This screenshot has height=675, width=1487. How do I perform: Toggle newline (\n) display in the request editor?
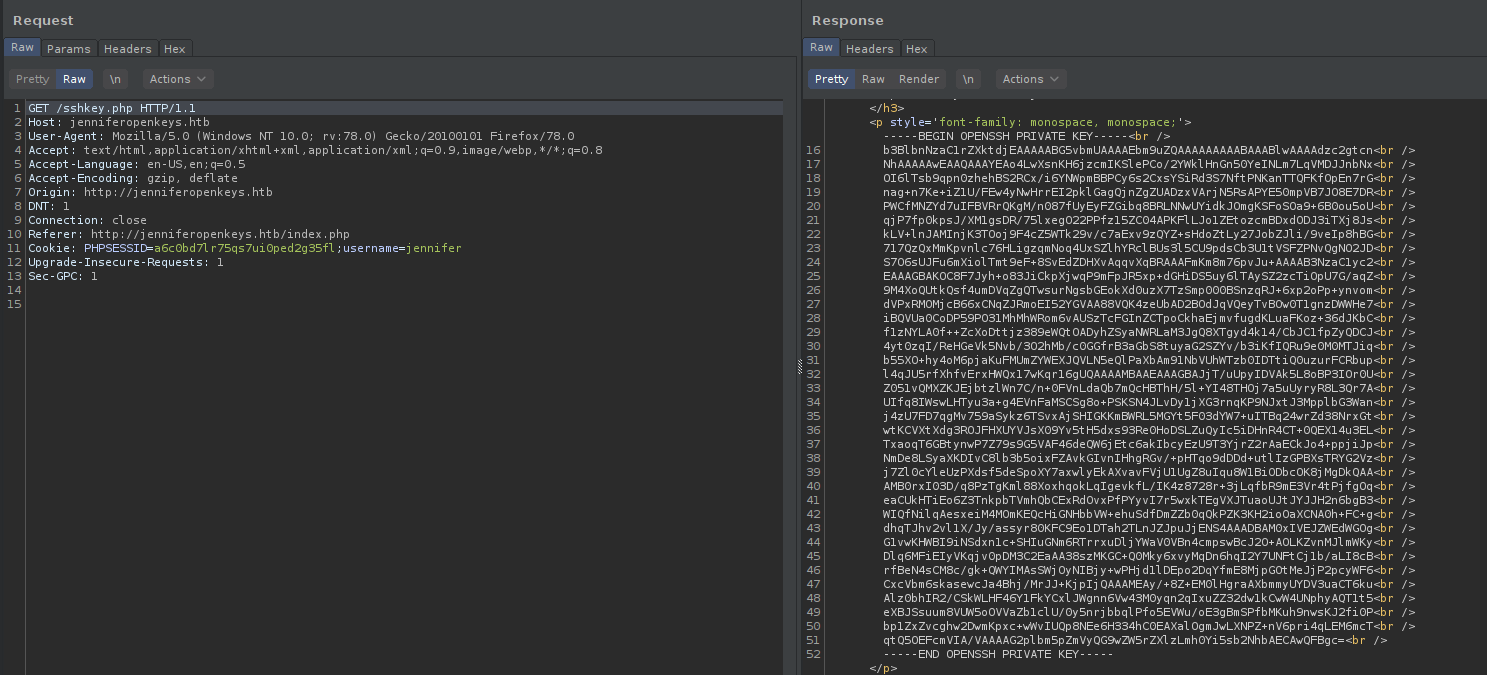[115, 79]
